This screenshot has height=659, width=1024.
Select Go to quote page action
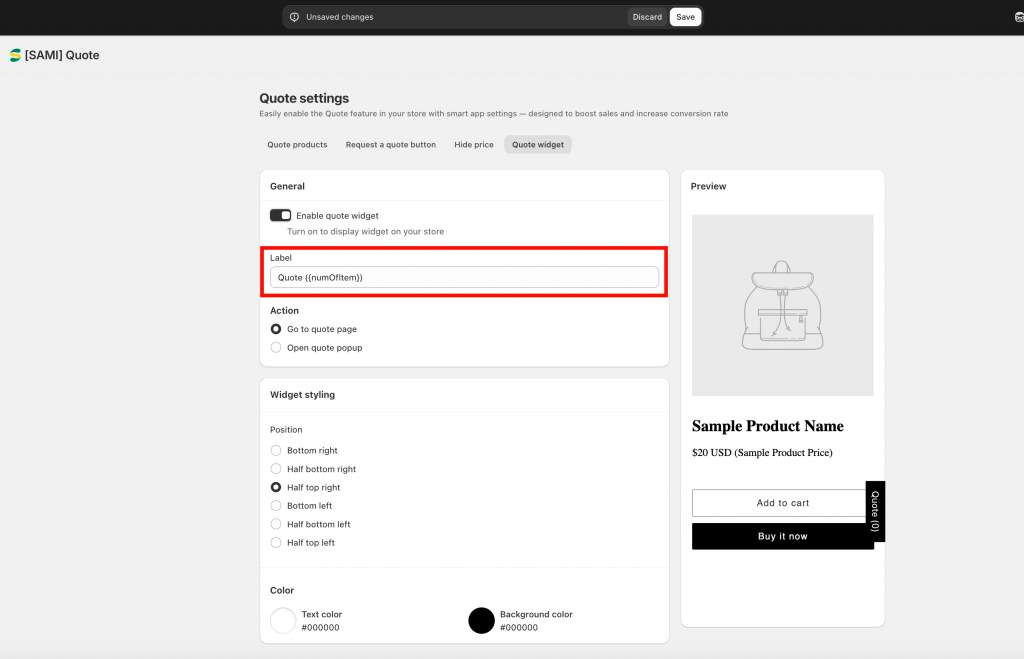pyautogui.click(x=276, y=329)
